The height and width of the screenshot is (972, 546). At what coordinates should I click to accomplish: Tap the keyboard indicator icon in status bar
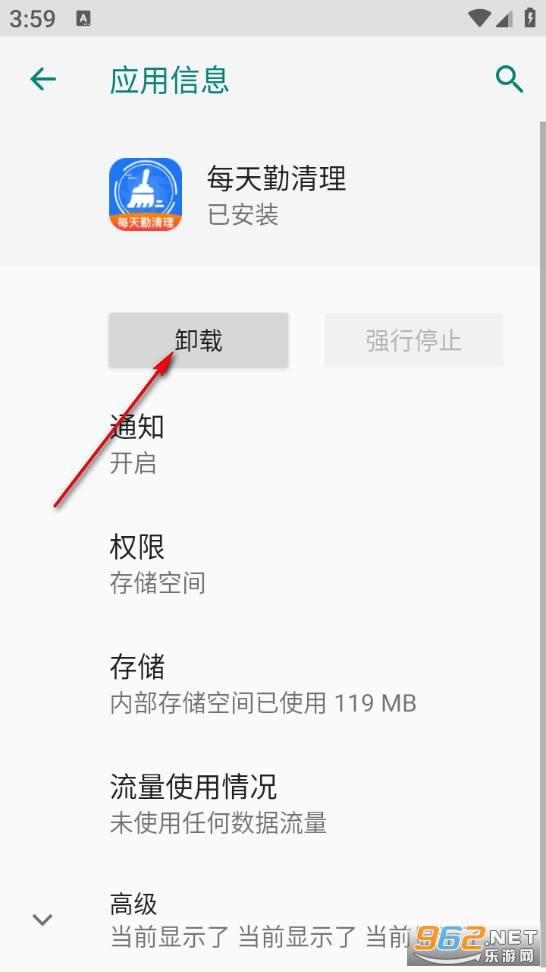click(x=83, y=19)
